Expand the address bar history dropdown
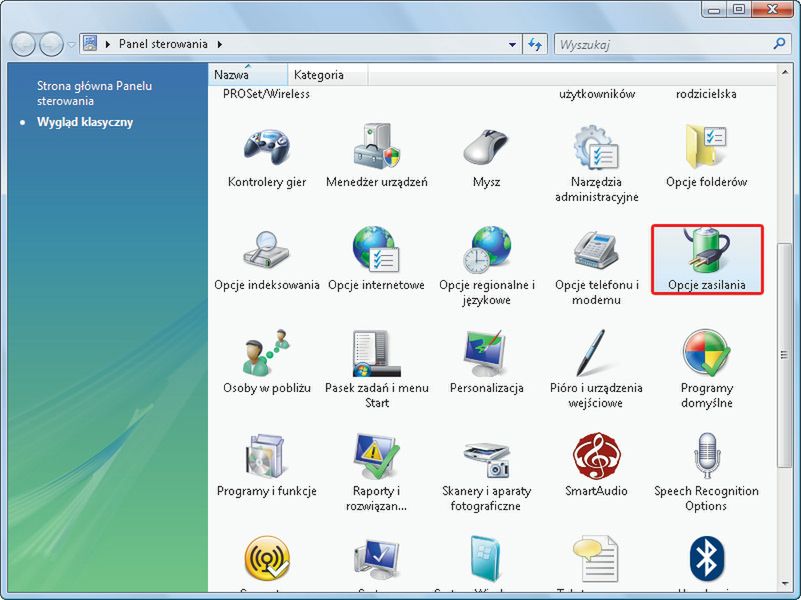Screen dimensions: 801x600 click(x=512, y=45)
